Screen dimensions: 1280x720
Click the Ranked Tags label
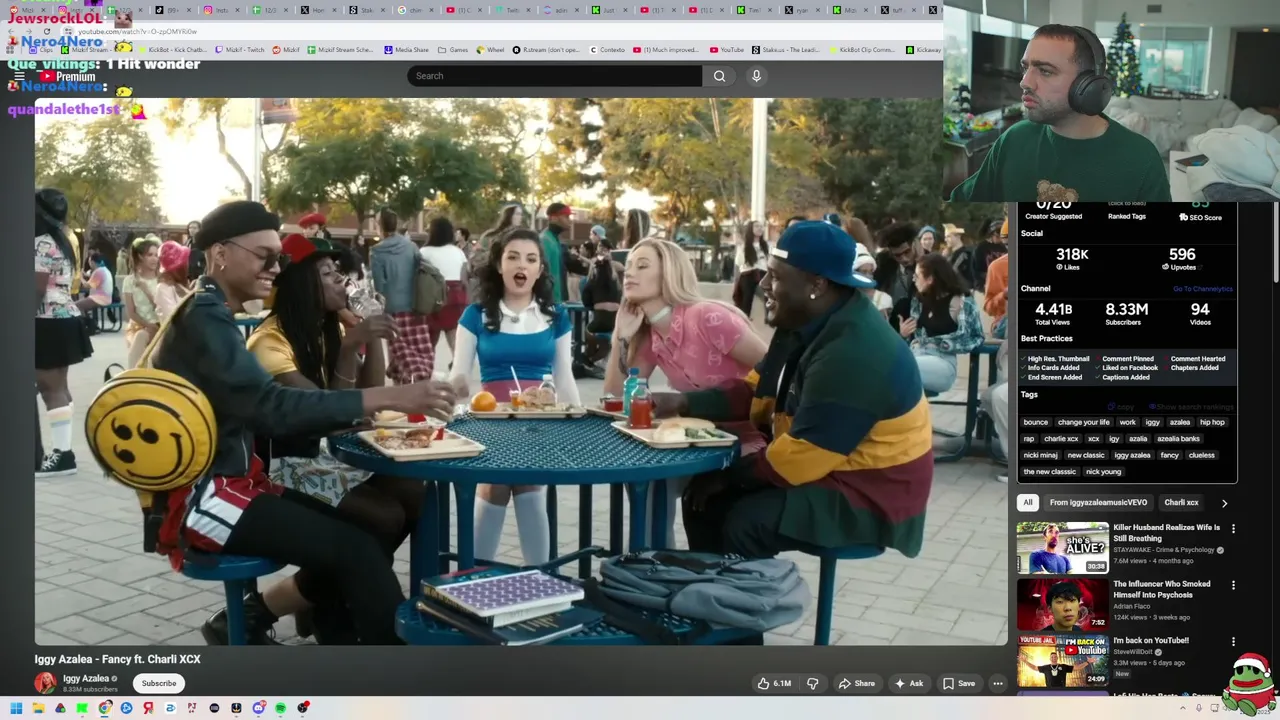click(x=1126, y=216)
